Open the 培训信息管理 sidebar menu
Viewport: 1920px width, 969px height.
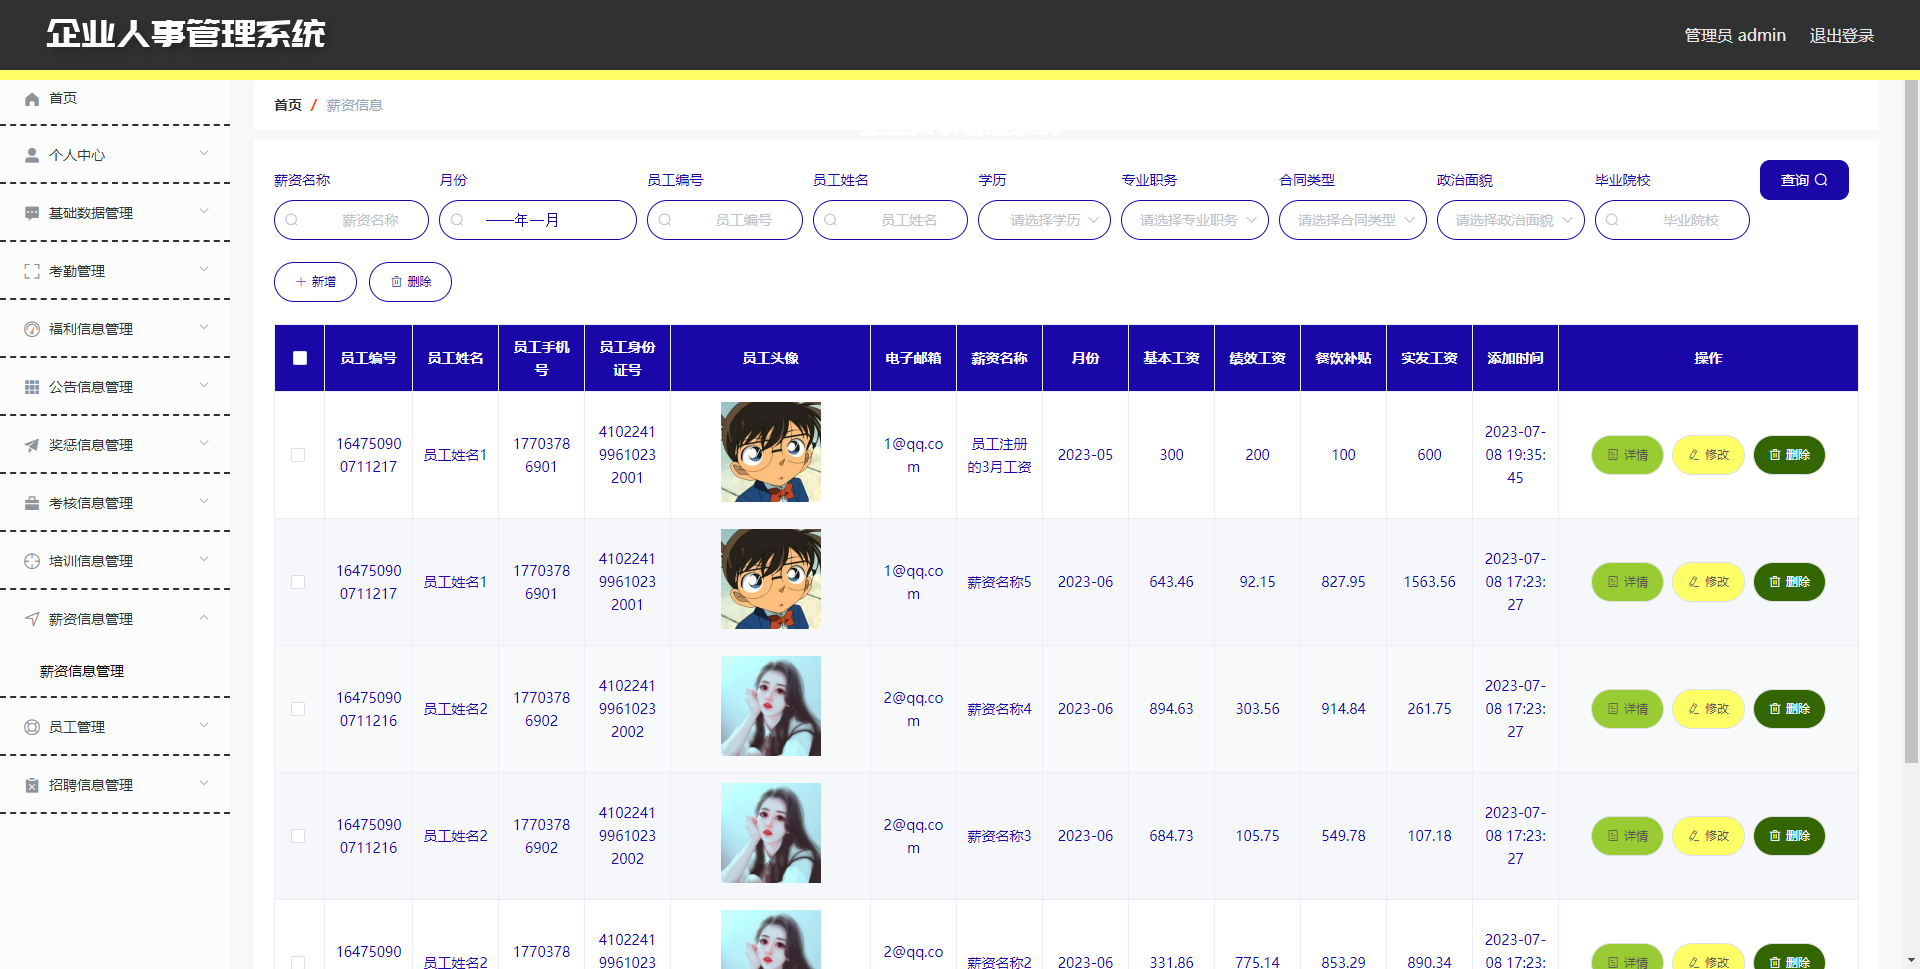coord(115,562)
